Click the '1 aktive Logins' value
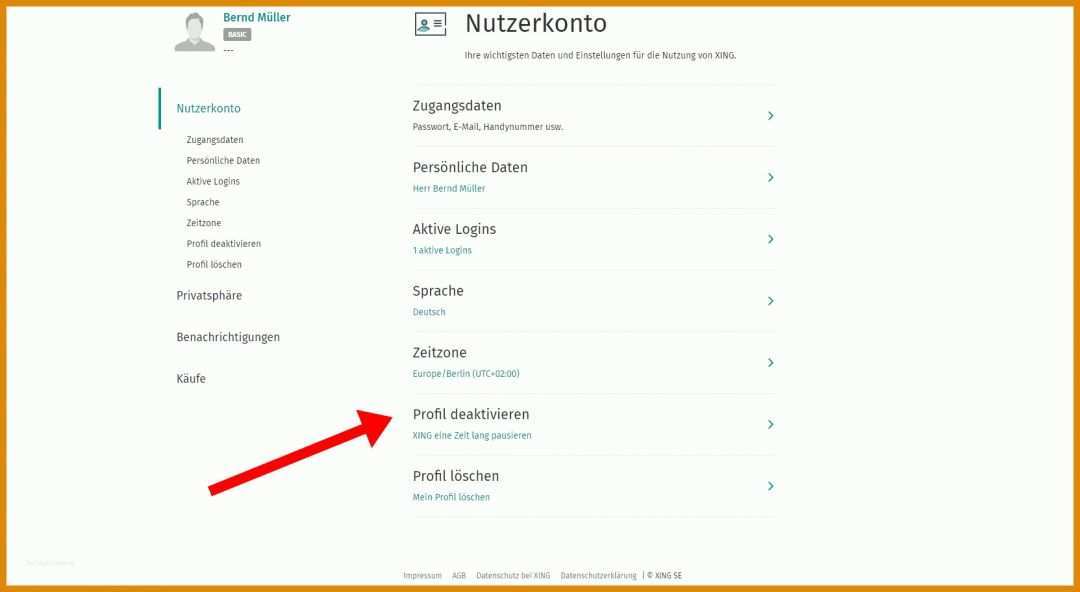The width and height of the screenshot is (1080, 592). (442, 250)
